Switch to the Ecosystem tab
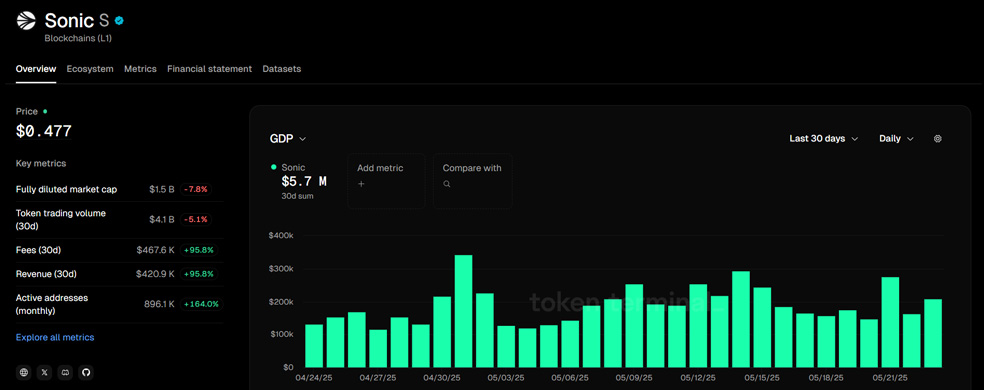 (x=90, y=69)
